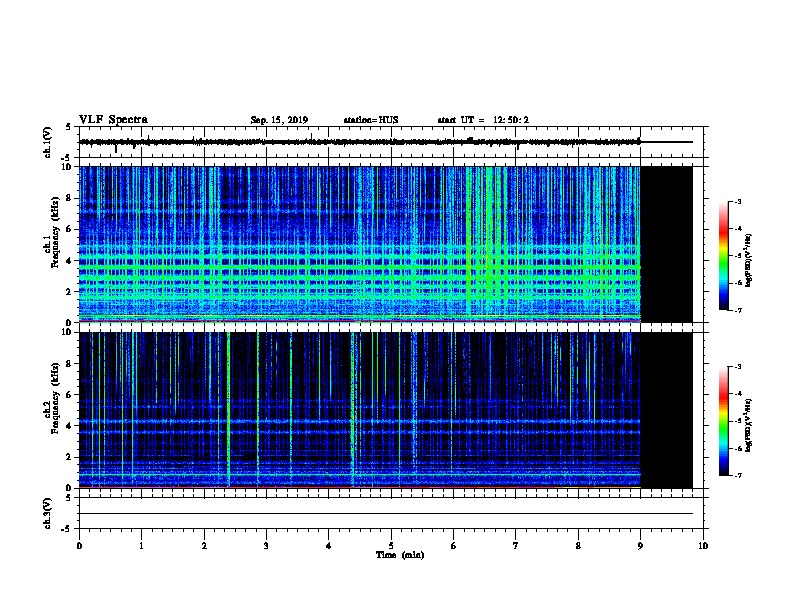
Task: Click the ch.2 spectrogram color bar
Action: click(x=724, y=421)
